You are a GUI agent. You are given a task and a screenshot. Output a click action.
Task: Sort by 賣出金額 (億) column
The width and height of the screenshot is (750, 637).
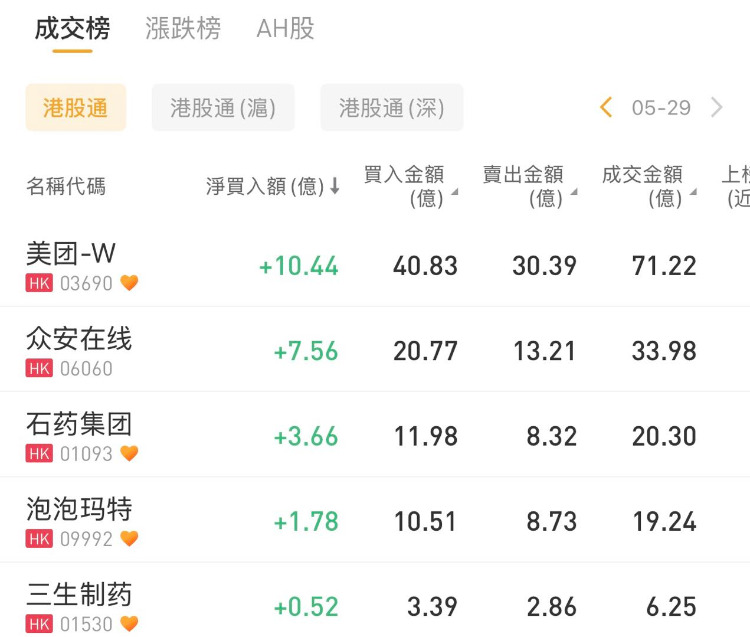[x=530, y=186]
